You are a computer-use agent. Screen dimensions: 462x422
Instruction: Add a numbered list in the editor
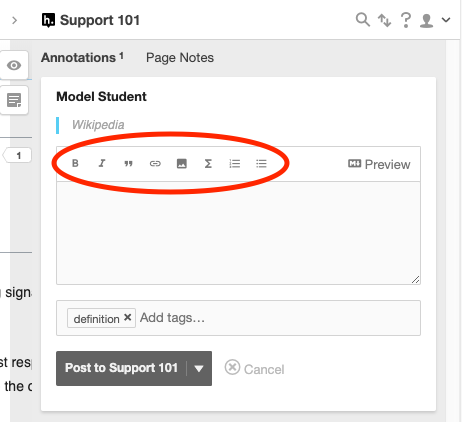[x=235, y=164]
